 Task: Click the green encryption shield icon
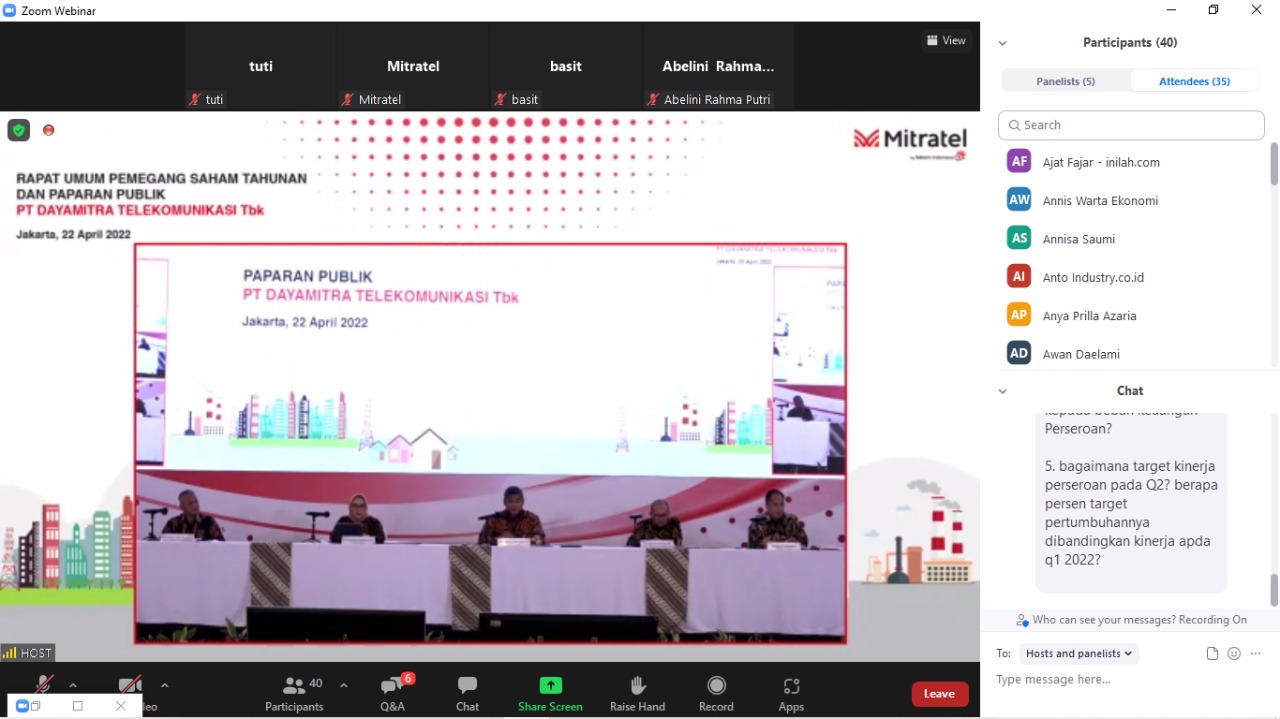pyautogui.click(x=19, y=130)
